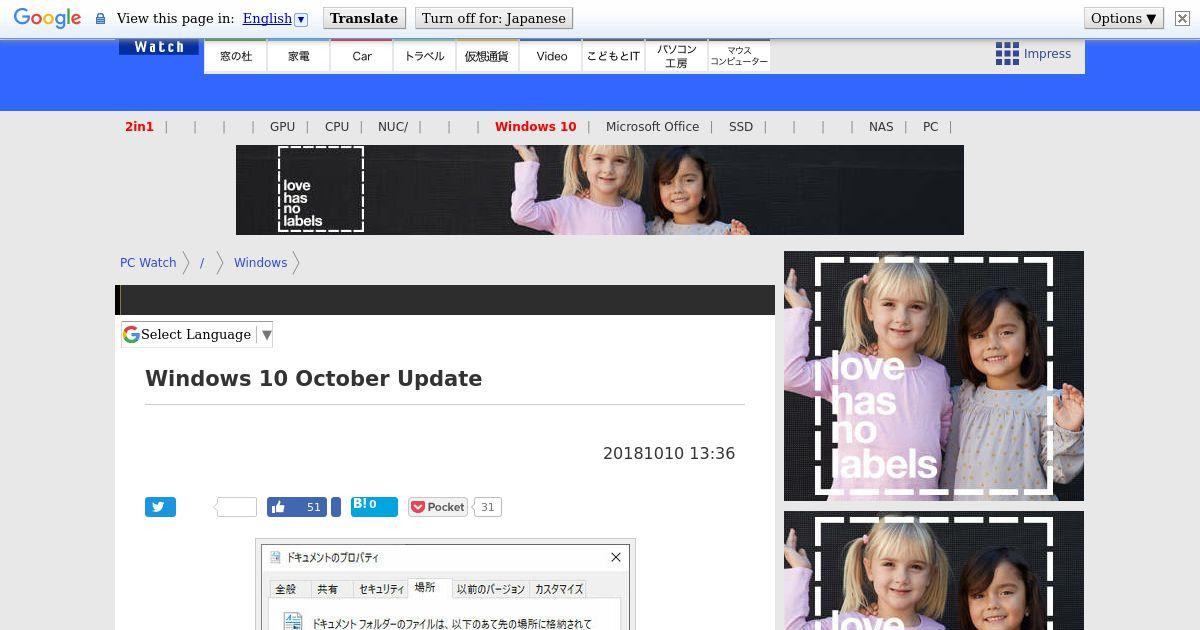Select the セキュリティ tab in properties dialog
The image size is (1200, 630).
click(x=381, y=589)
